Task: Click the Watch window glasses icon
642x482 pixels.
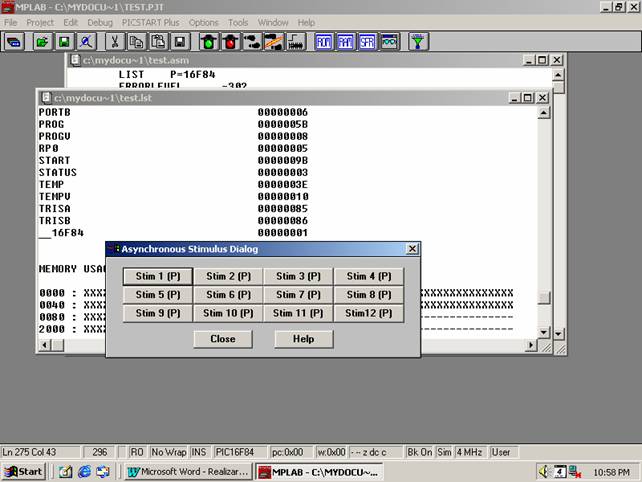Action: (389, 42)
